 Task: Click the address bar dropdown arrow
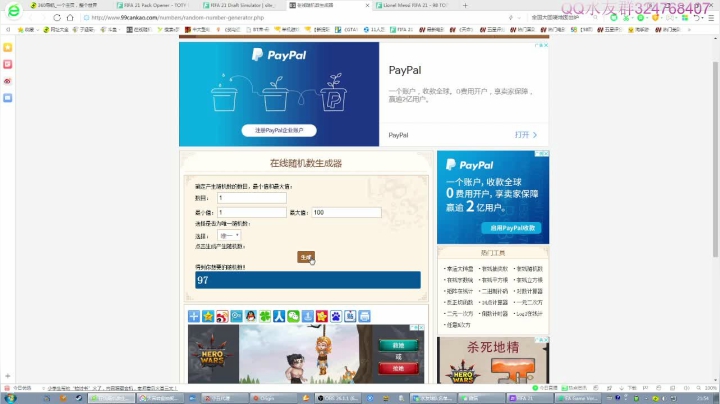tap(519, 17)
